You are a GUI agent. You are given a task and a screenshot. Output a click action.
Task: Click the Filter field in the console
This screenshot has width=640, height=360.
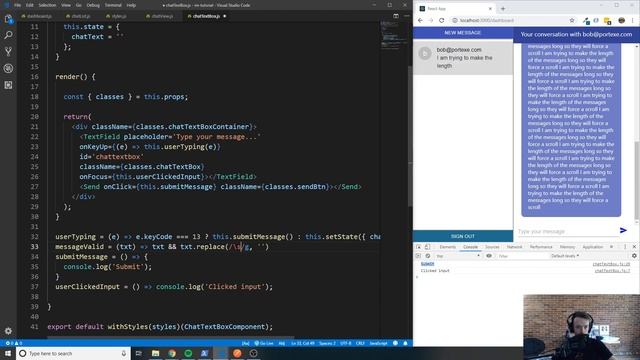(522, 256)
